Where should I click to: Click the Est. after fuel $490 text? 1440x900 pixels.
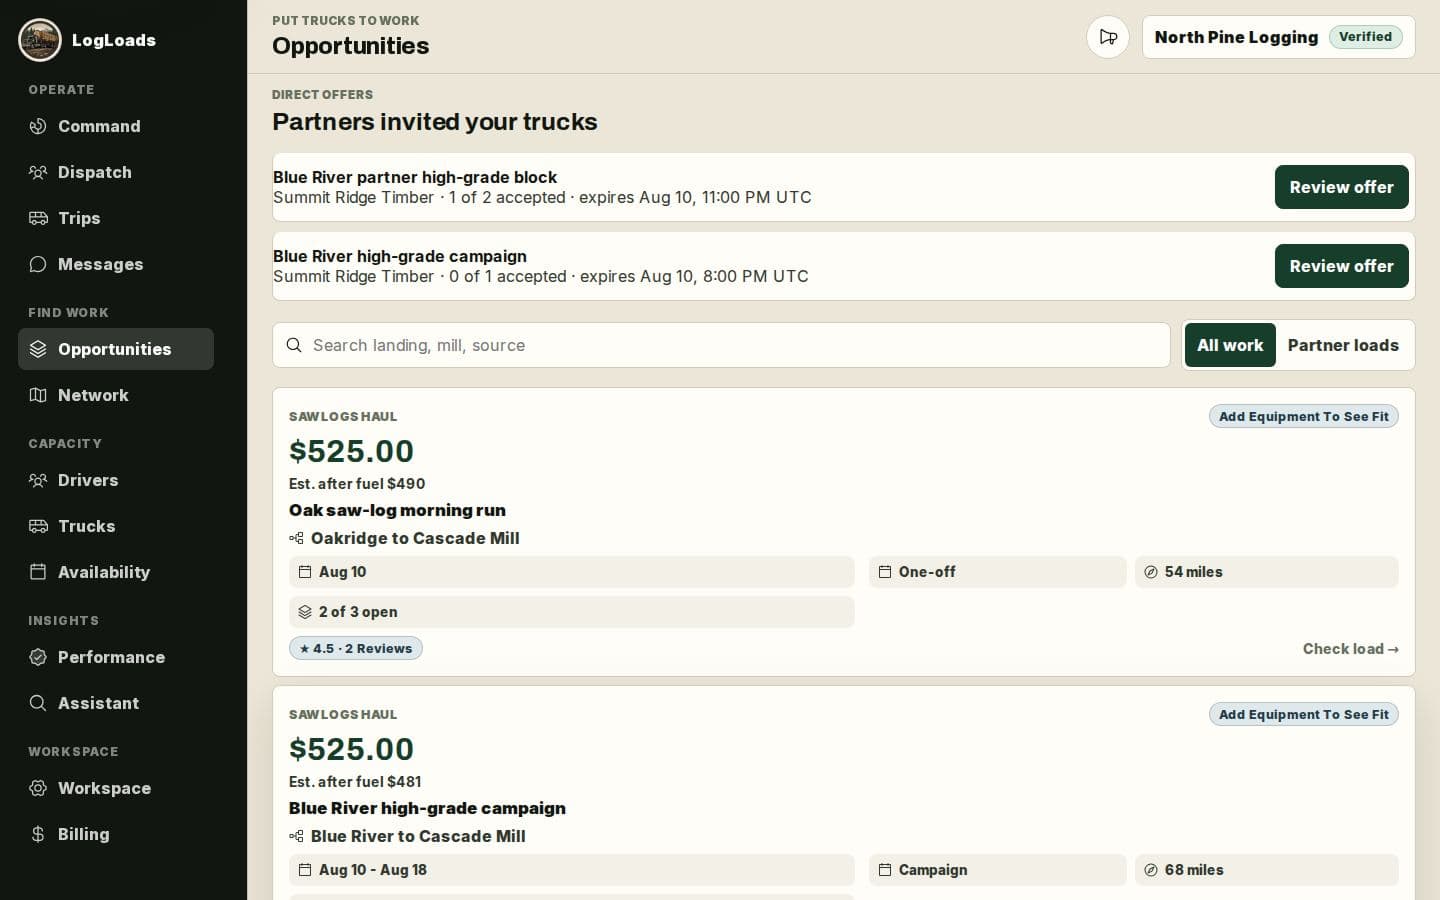click(357, 483)
